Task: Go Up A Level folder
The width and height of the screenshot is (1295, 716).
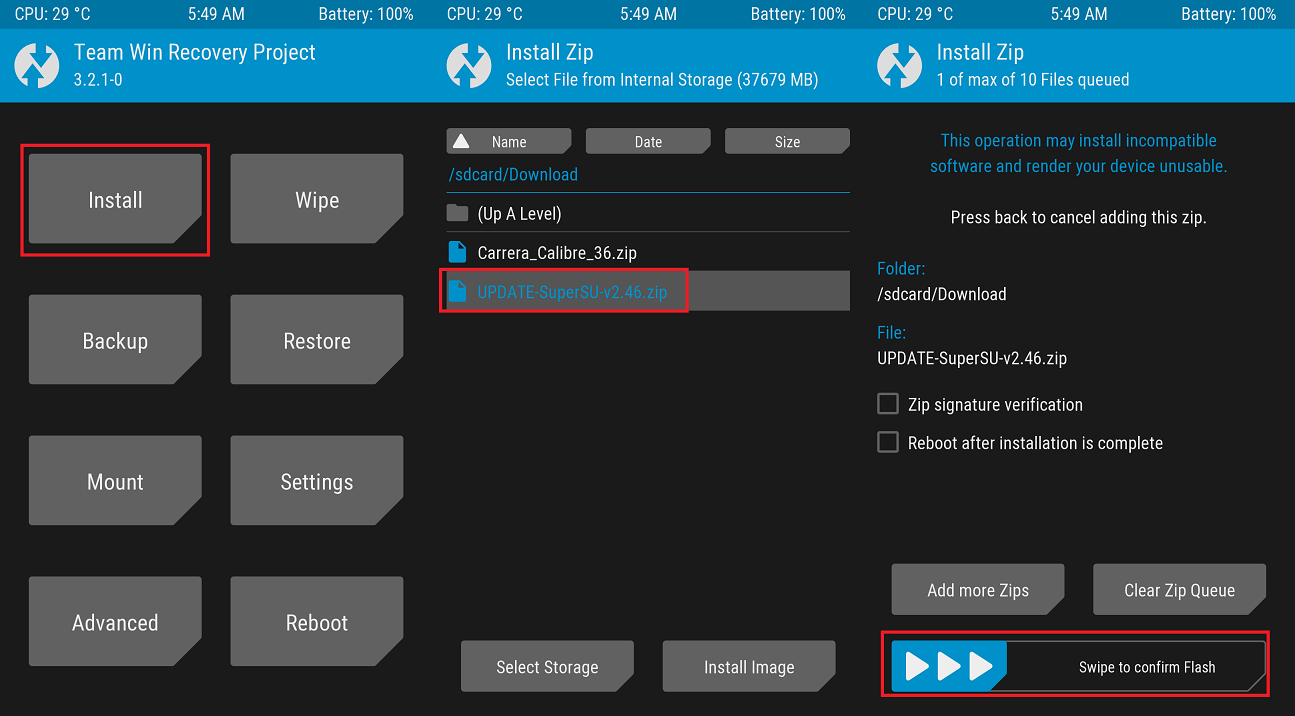Action: click(x=648, y=213)
